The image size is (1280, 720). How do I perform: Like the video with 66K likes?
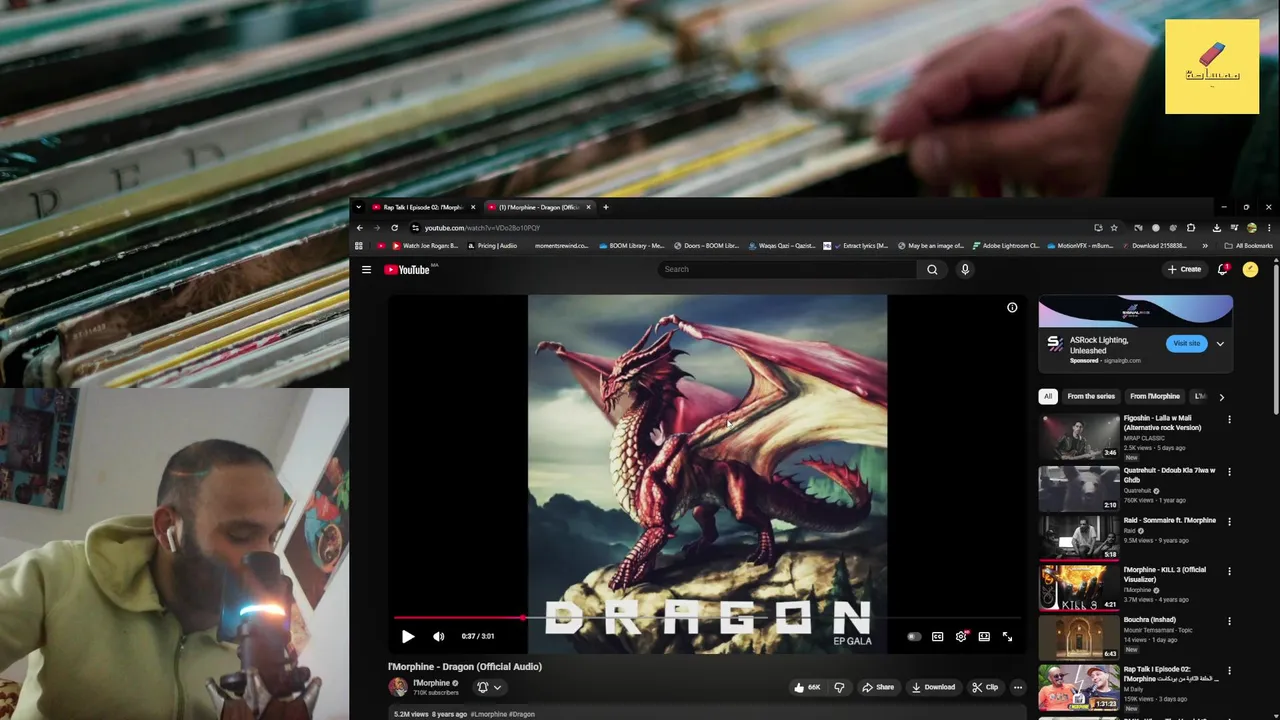807,687
